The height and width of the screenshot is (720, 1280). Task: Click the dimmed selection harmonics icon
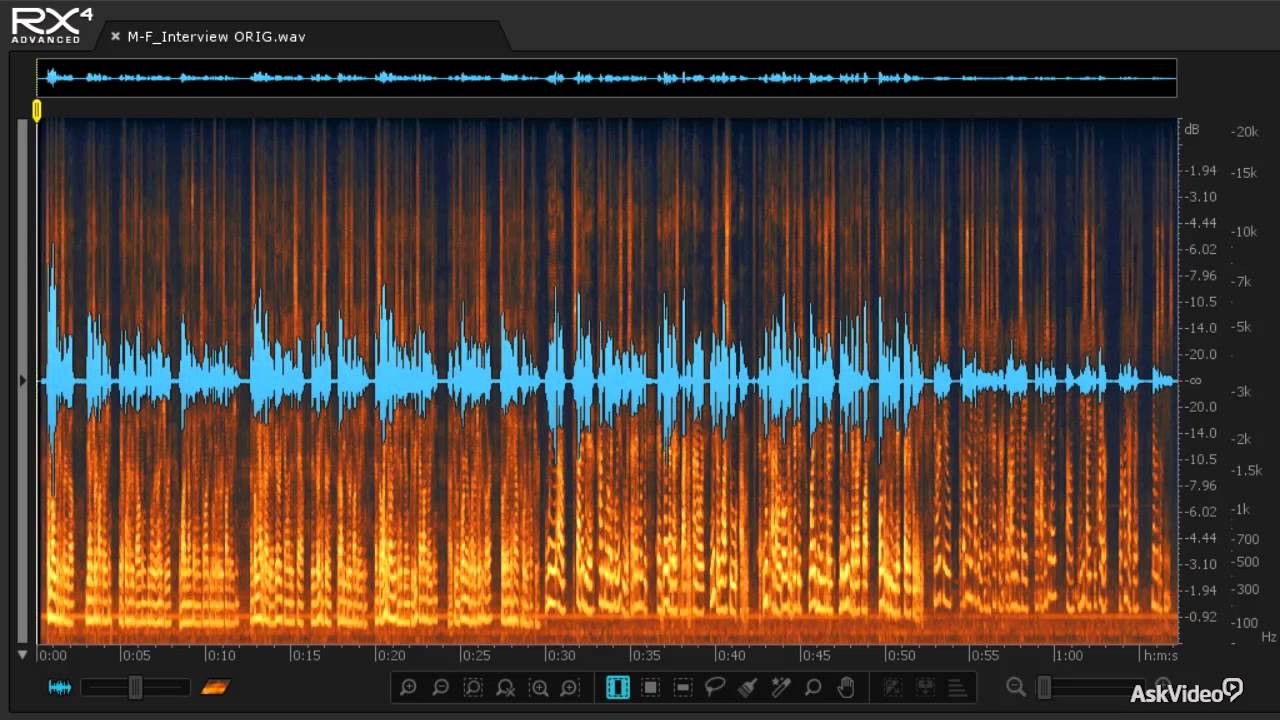925,687
